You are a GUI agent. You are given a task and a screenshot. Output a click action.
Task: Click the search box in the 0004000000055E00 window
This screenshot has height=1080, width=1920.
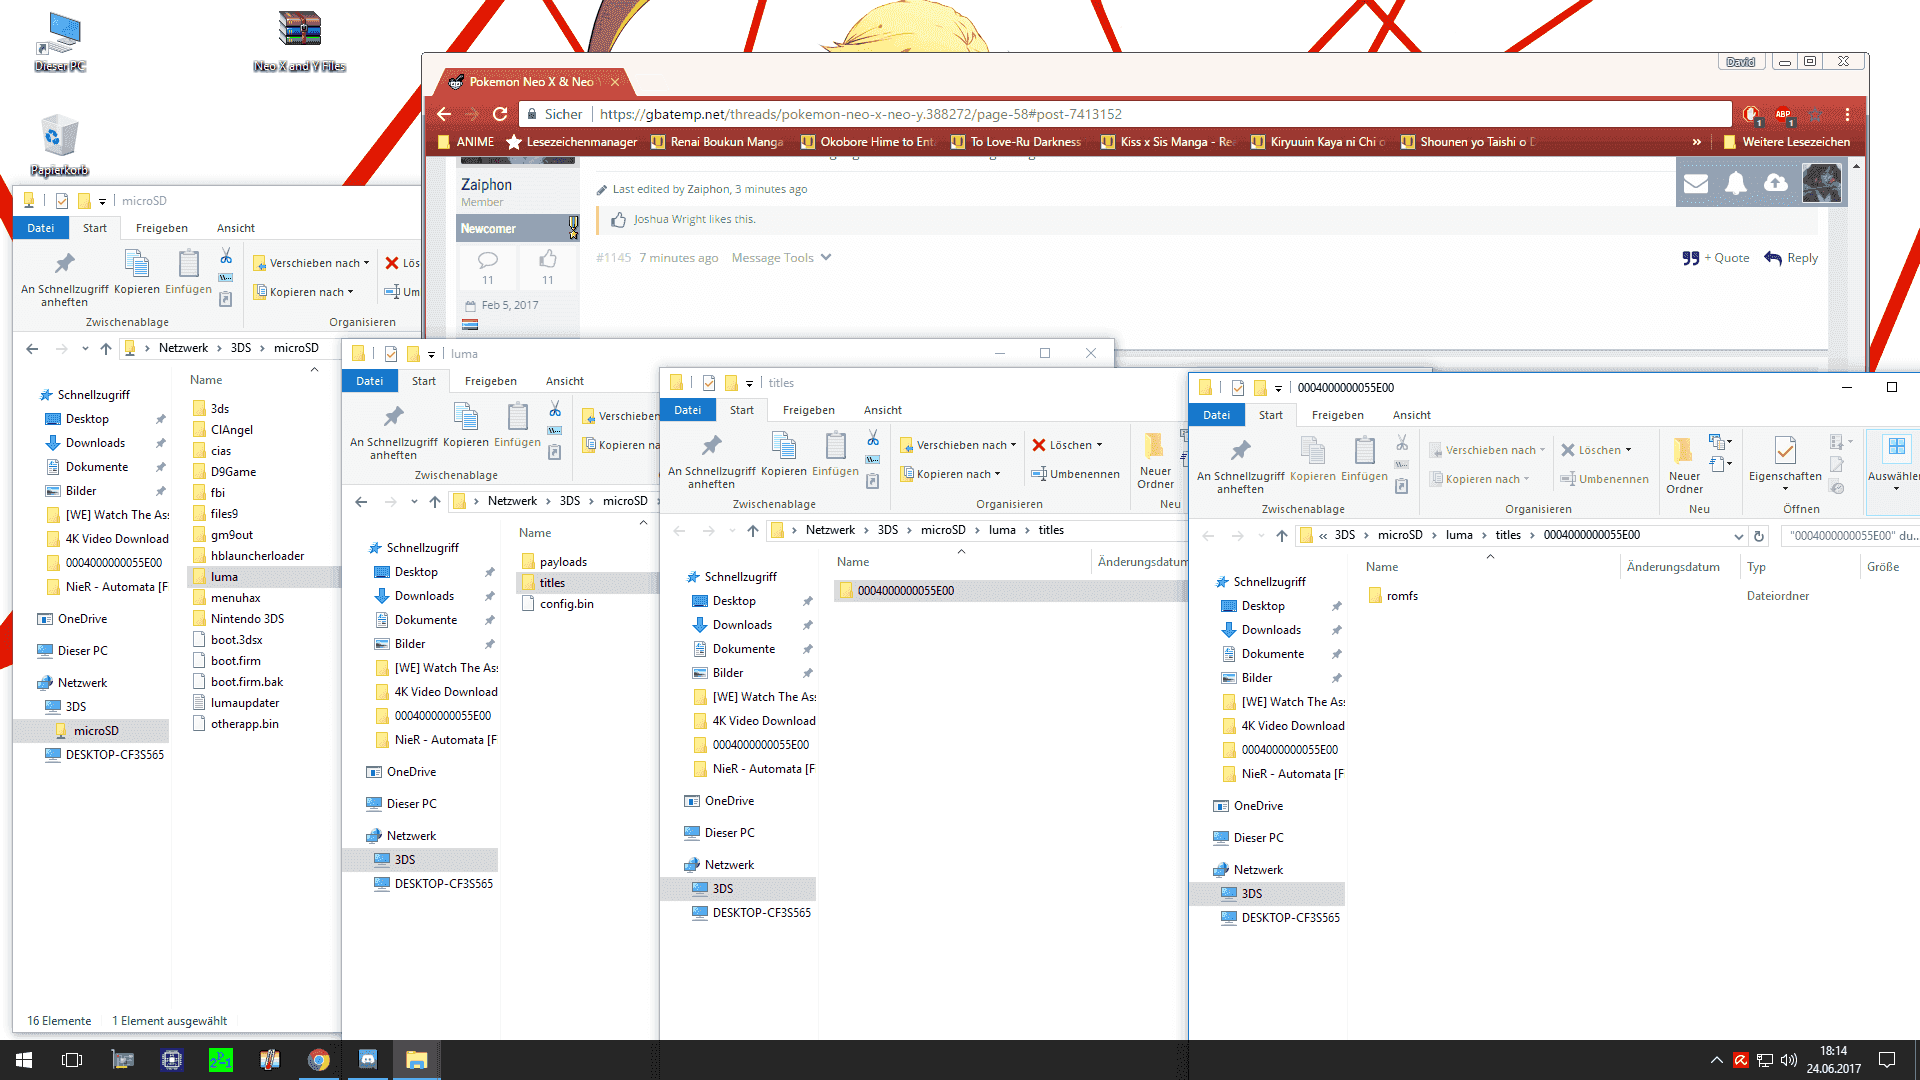coord(1851,536)
